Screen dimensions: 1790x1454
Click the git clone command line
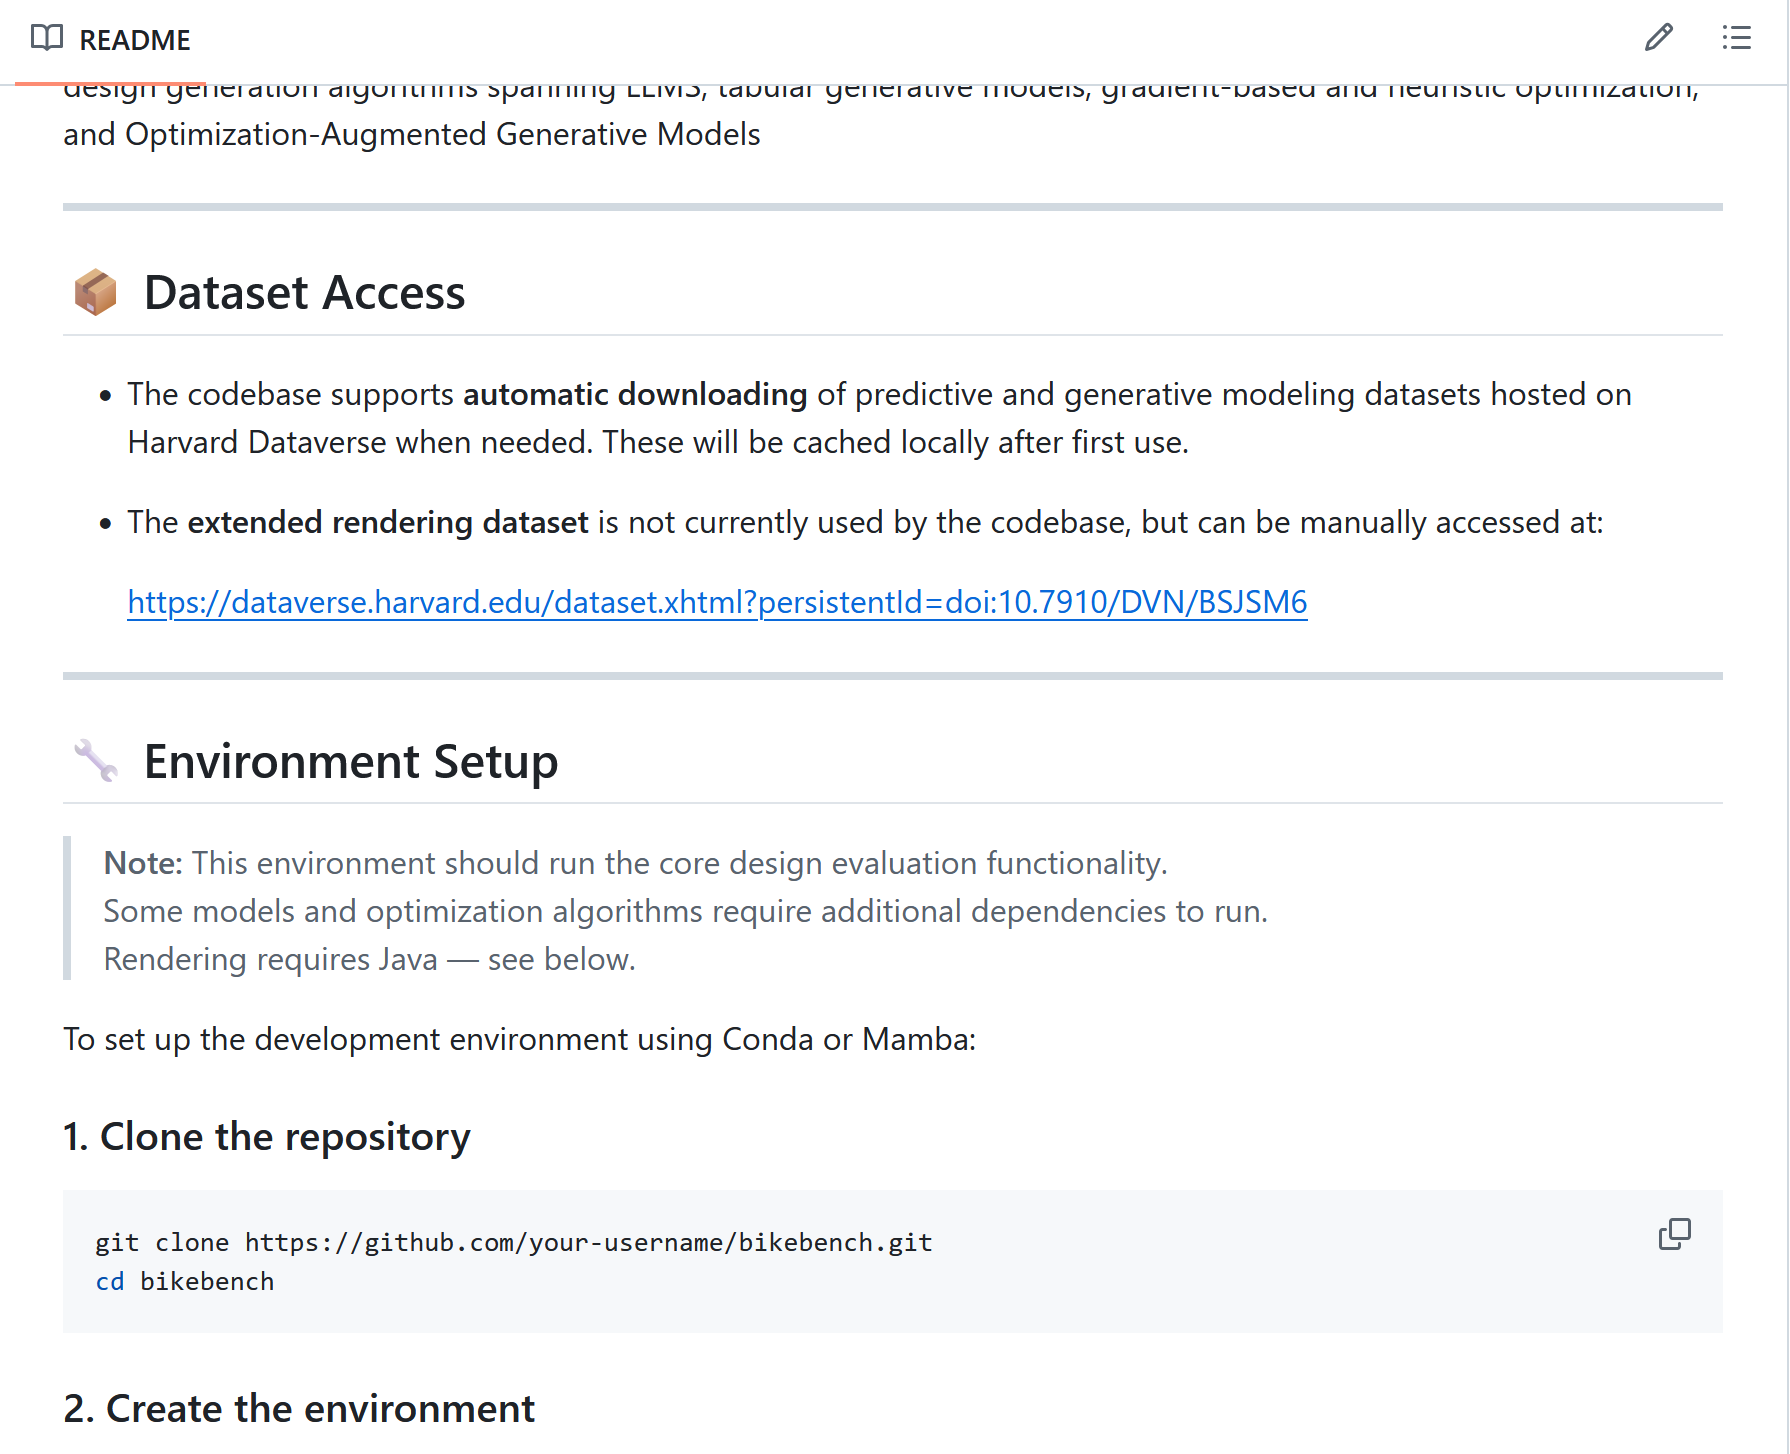click(x=513, y=1242)
